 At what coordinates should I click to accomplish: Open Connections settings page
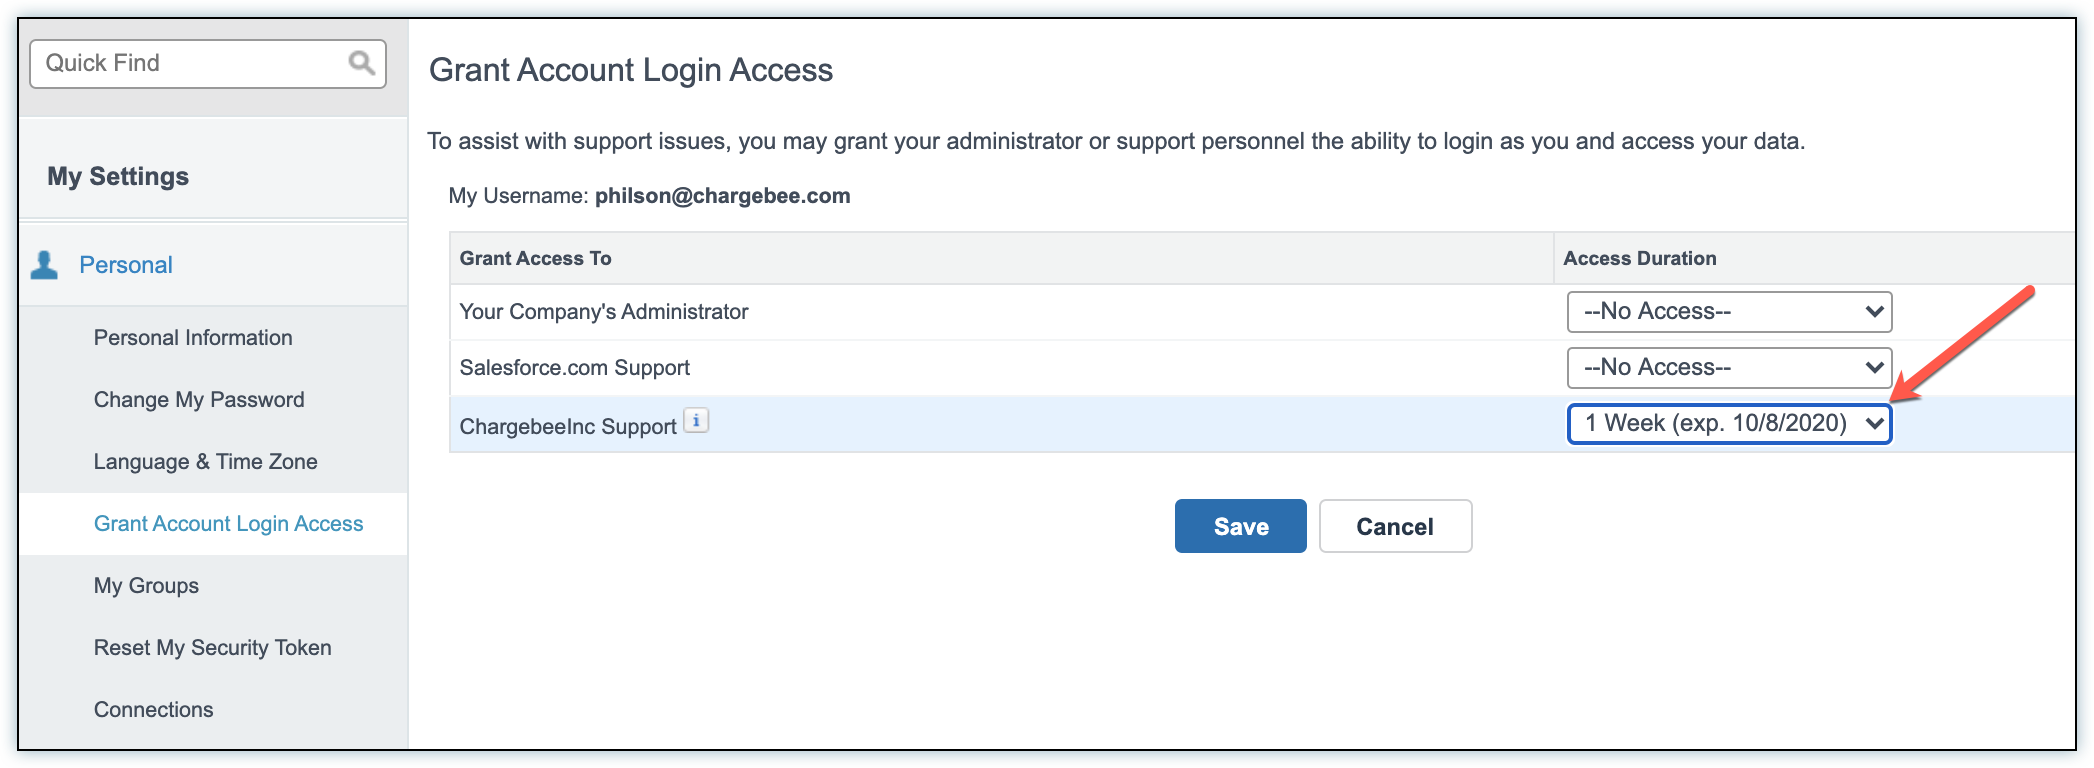coord(153,710)
